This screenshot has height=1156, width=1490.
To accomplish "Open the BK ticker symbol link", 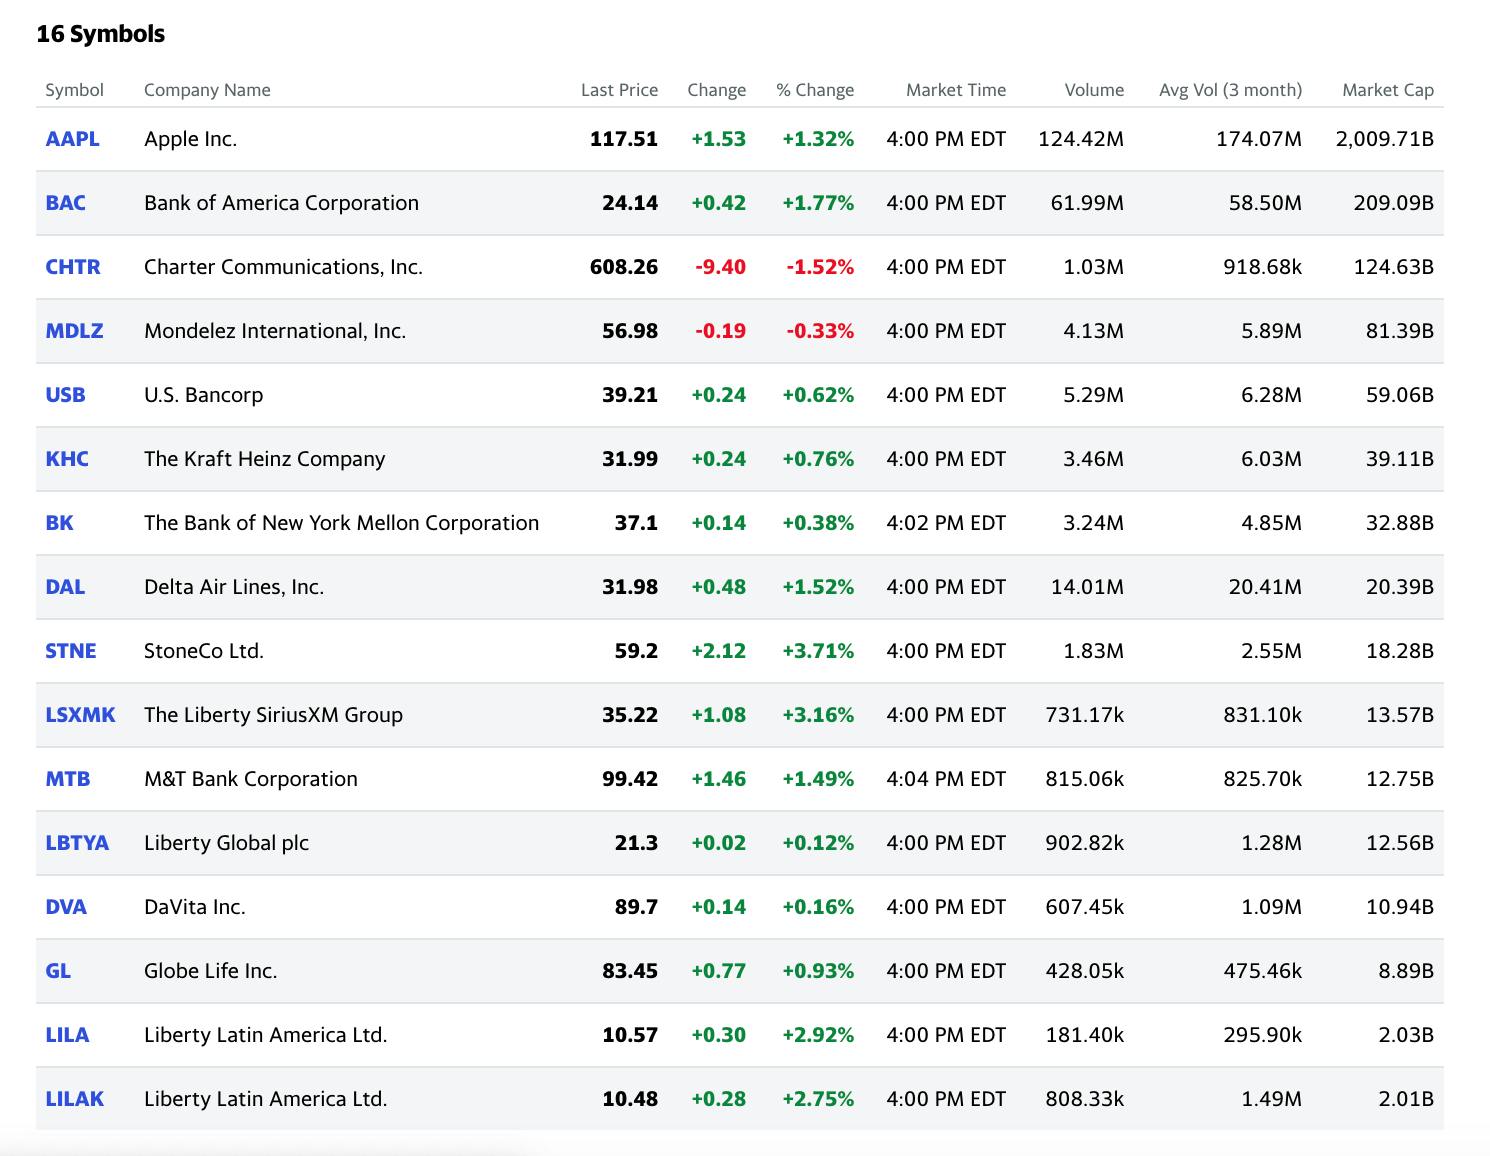I will [59, 523].
